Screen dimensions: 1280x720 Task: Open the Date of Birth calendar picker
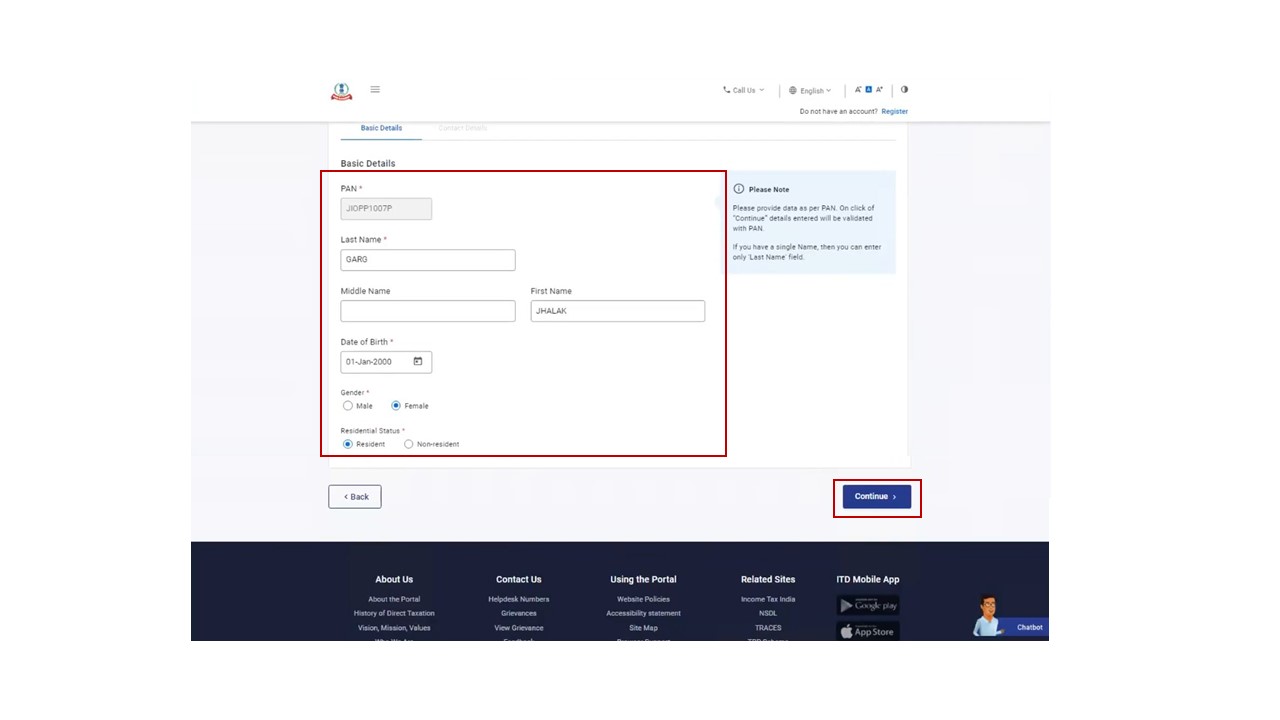pyautogui.click(x=418, y=362)
